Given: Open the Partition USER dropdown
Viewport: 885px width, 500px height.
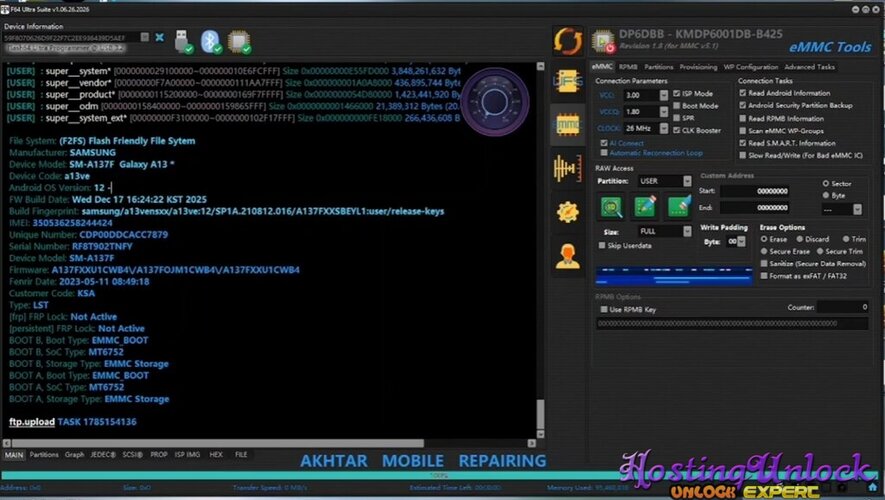Looking at the screenshot, I should pos(687,181).
